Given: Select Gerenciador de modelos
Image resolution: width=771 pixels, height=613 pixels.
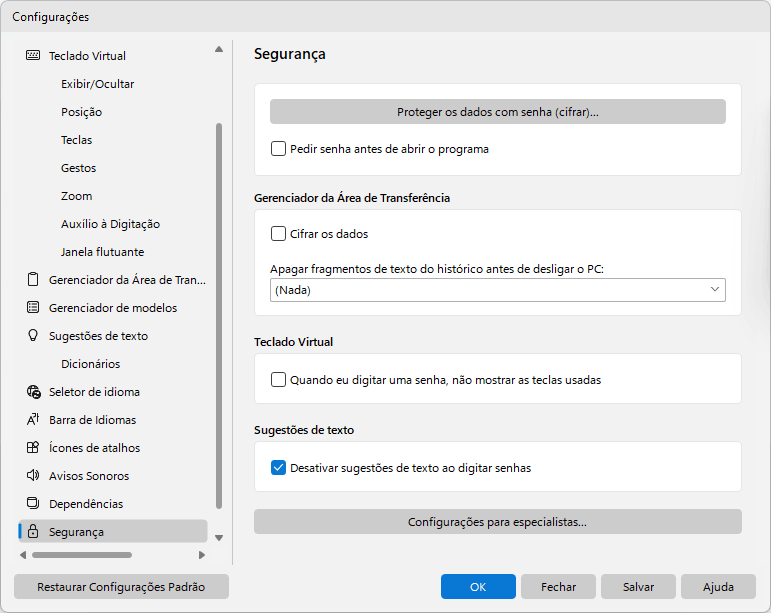Looking at the screenshot, I should 113,308.
